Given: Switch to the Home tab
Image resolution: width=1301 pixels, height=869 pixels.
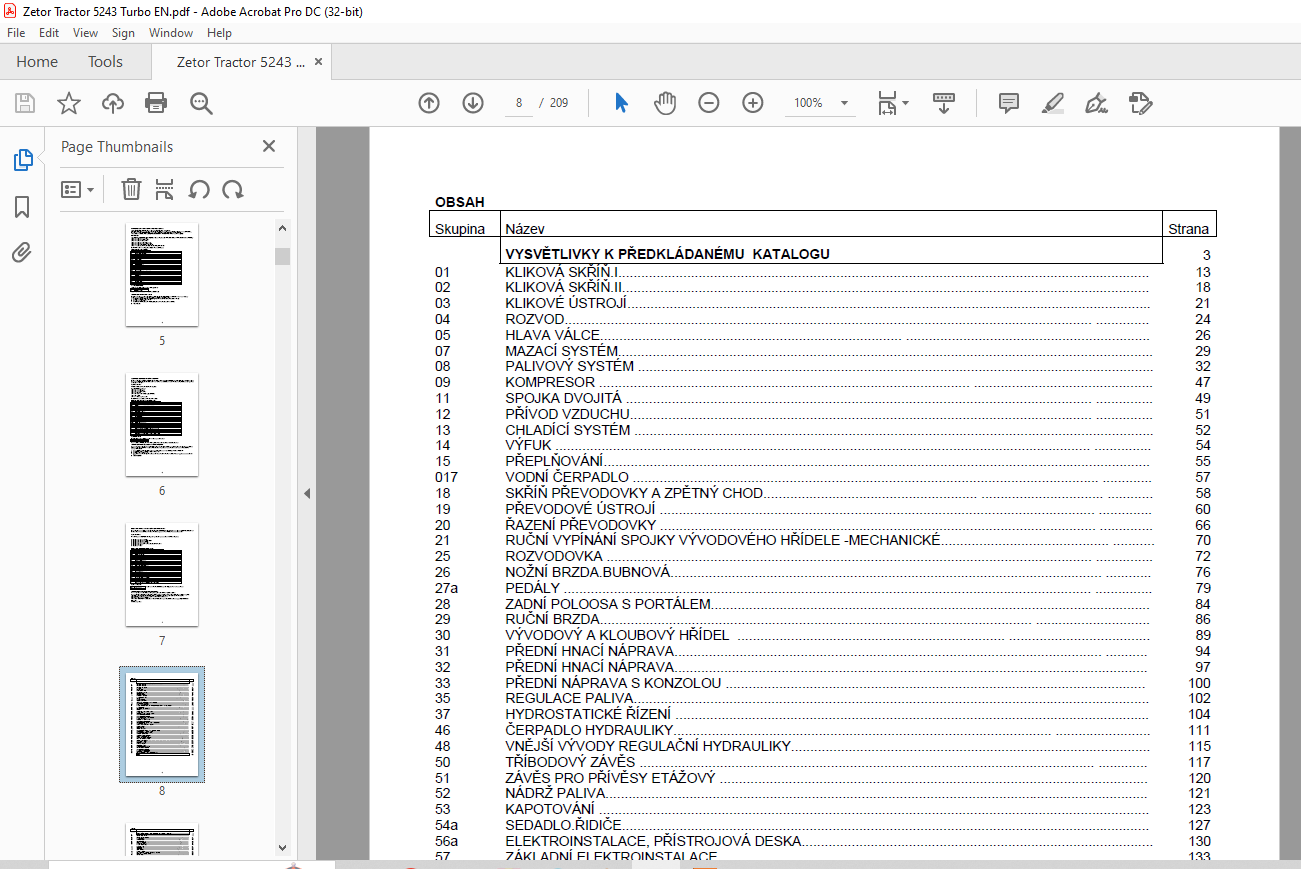Looking at the screenshot, I should coord(37,61).
